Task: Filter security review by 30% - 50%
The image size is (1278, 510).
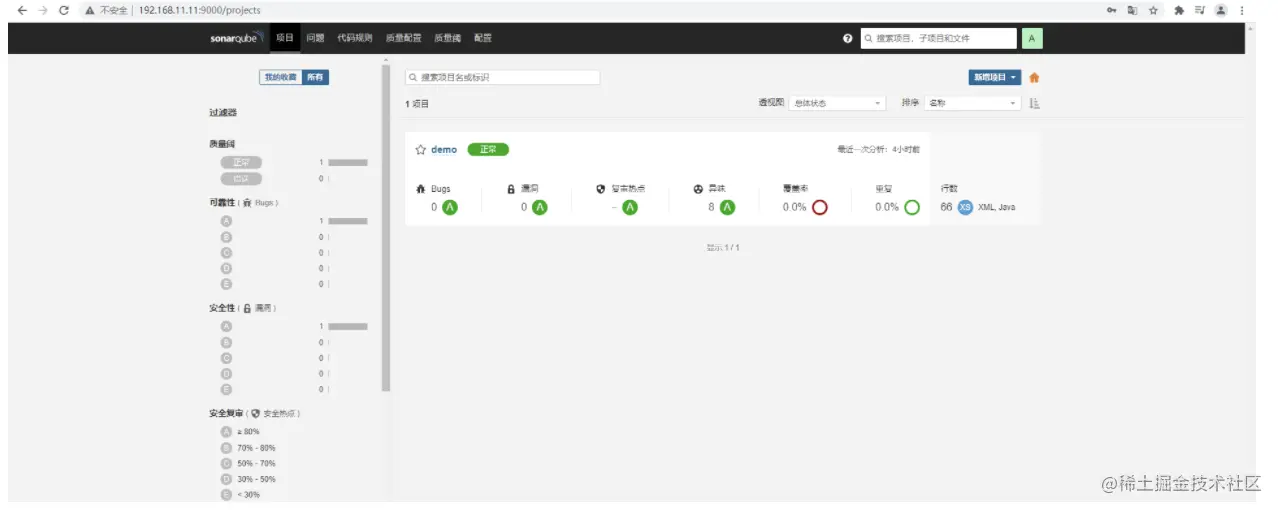Action: point(256,479)
